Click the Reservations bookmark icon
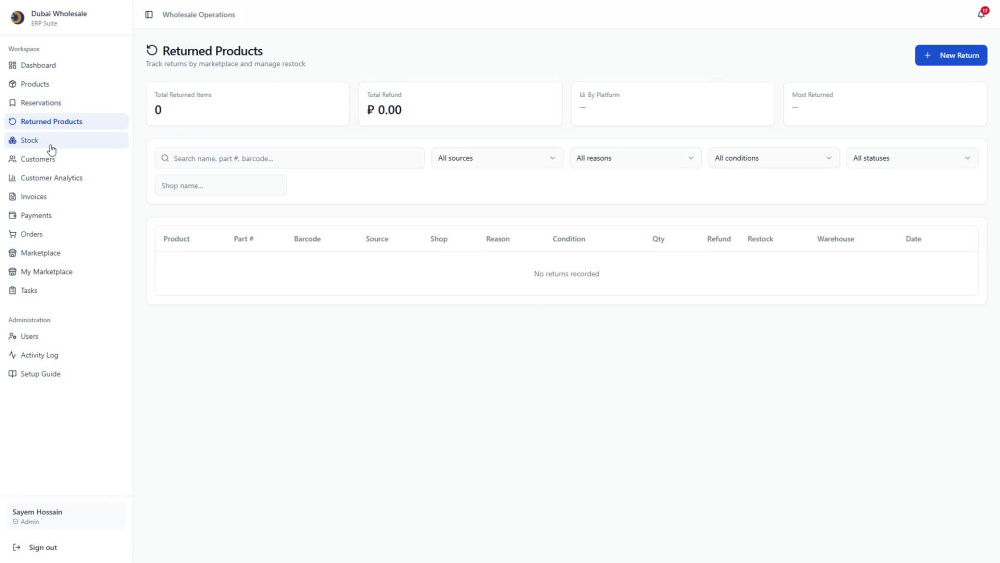This screenshot has width=1000, height=563. (12, 103)
